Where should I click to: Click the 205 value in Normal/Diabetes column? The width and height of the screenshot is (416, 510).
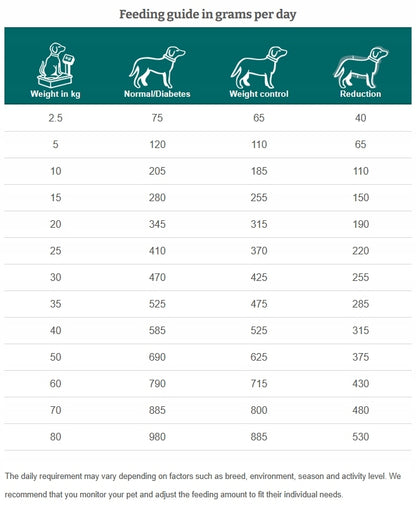[x=157, y=171]
